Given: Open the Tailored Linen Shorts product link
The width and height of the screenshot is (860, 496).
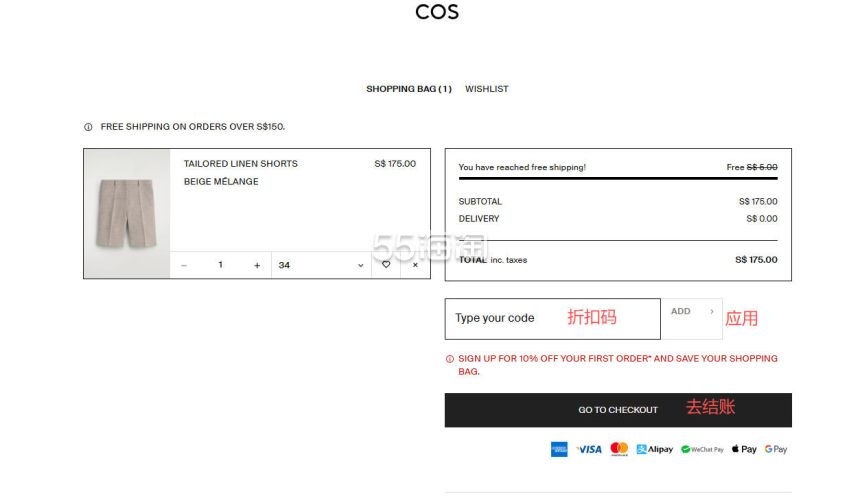Looking at the screenshot, I should tap(241, 164).
